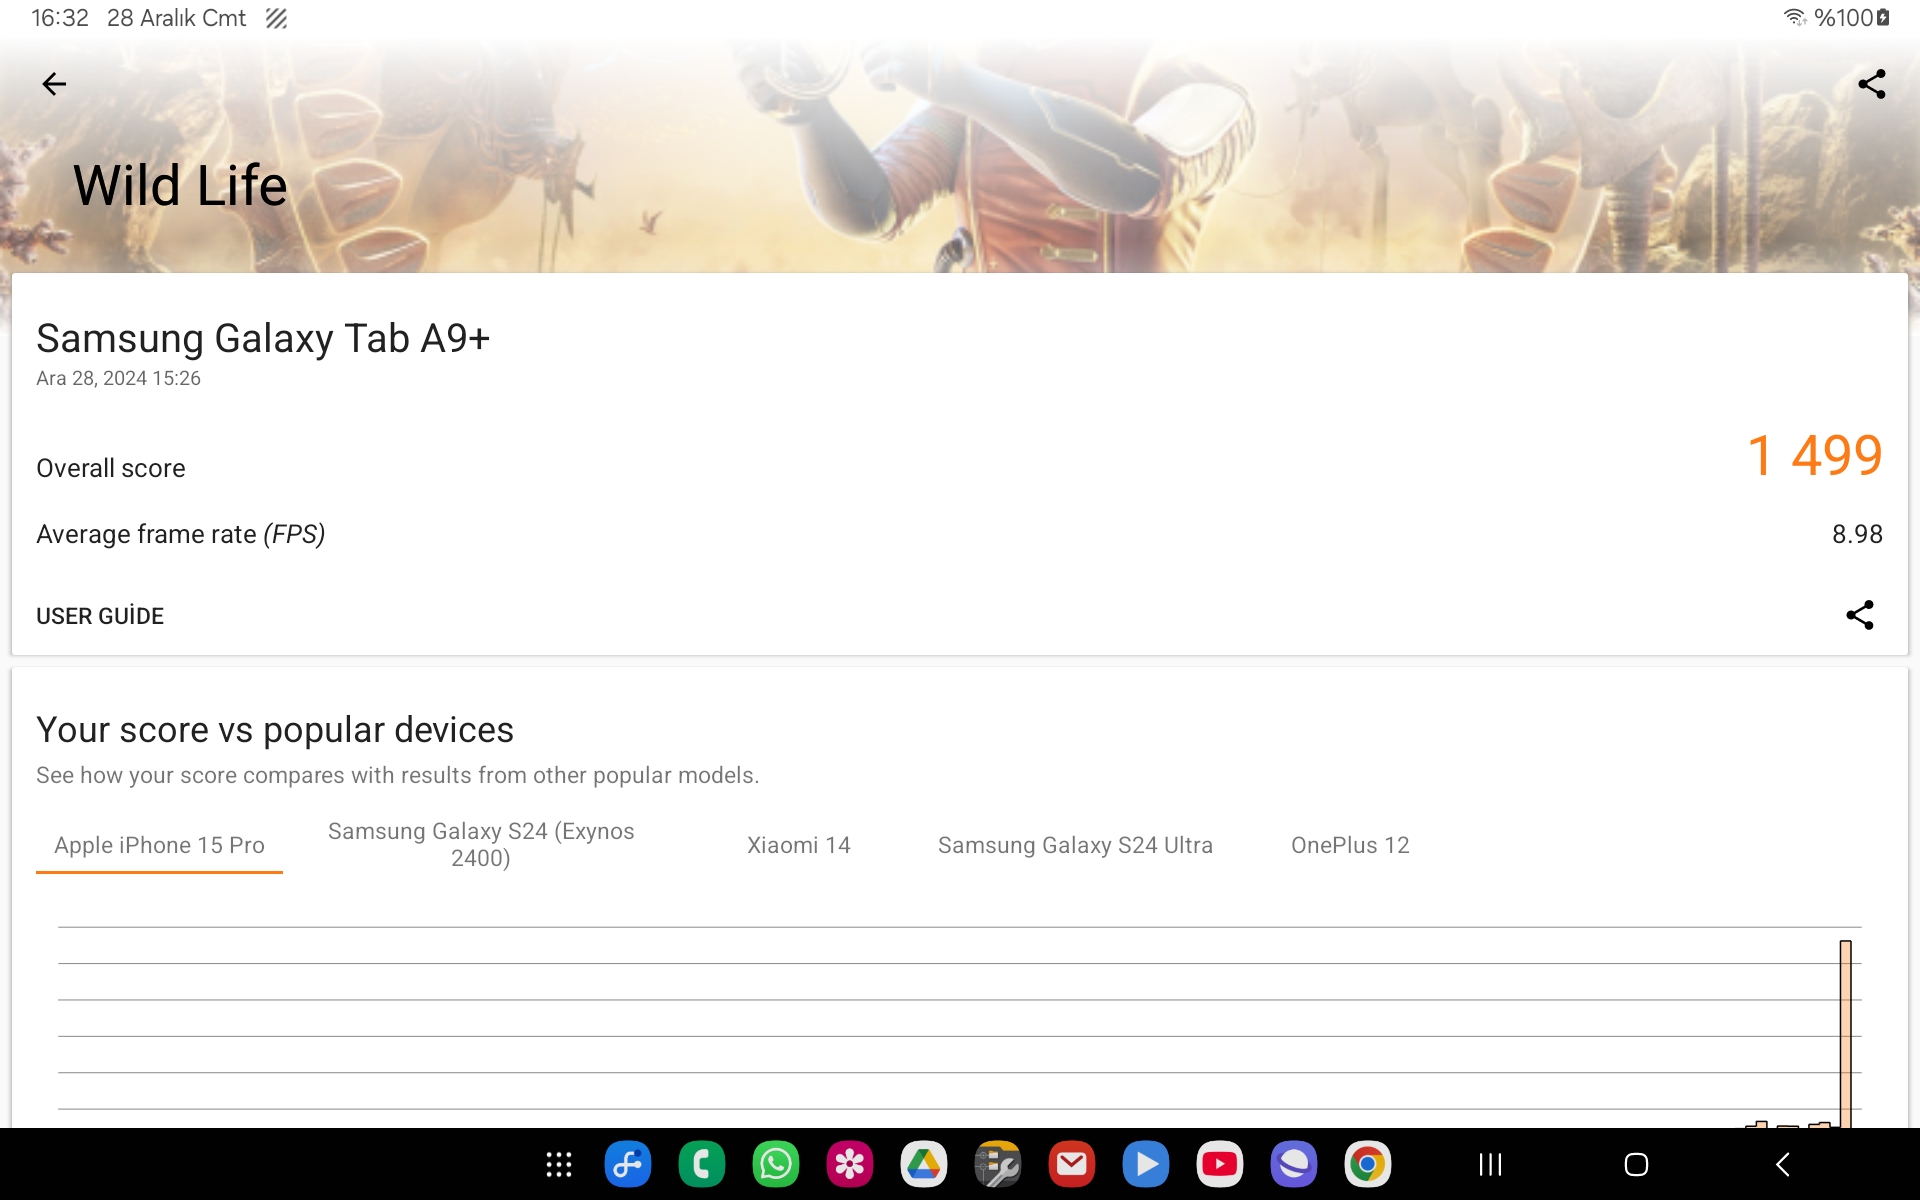Launch the blue video player app
1920x1200 pixels.
pyautogui.click(x=1146, y=1164)
